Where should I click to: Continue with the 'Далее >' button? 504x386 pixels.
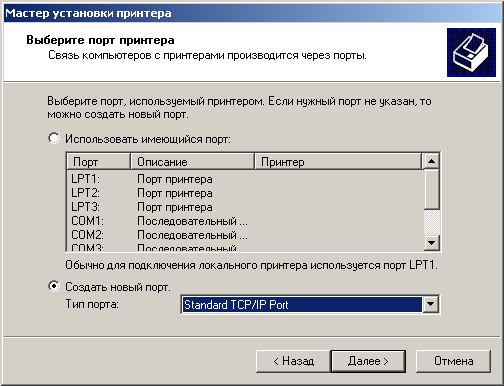(x=368, y=361)
